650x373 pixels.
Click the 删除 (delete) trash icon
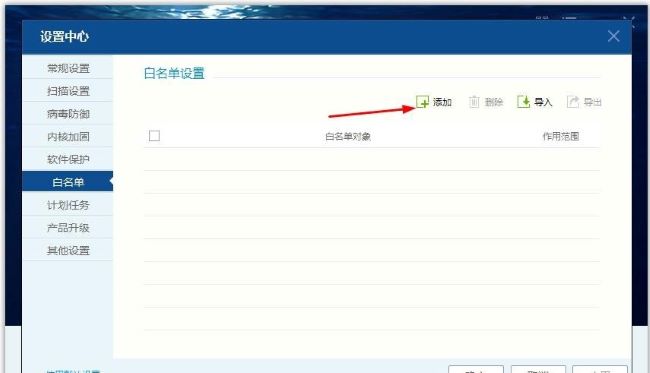coord(474,102)
